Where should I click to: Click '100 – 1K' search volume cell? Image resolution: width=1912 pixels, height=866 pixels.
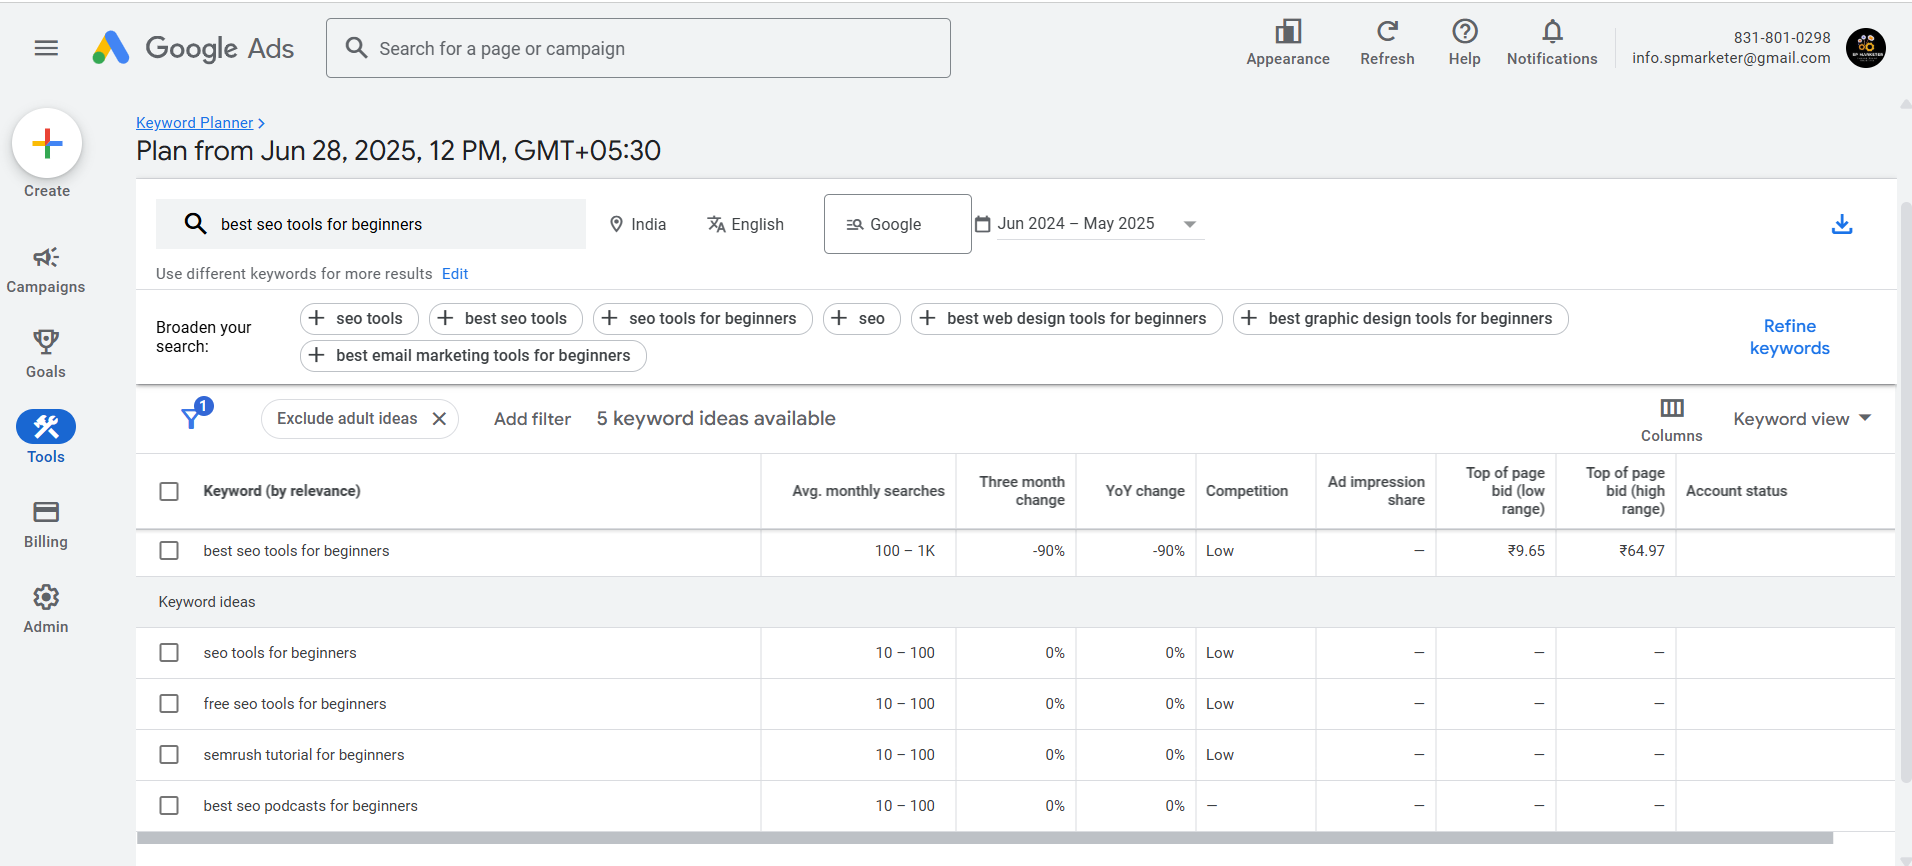click(905, 551)
